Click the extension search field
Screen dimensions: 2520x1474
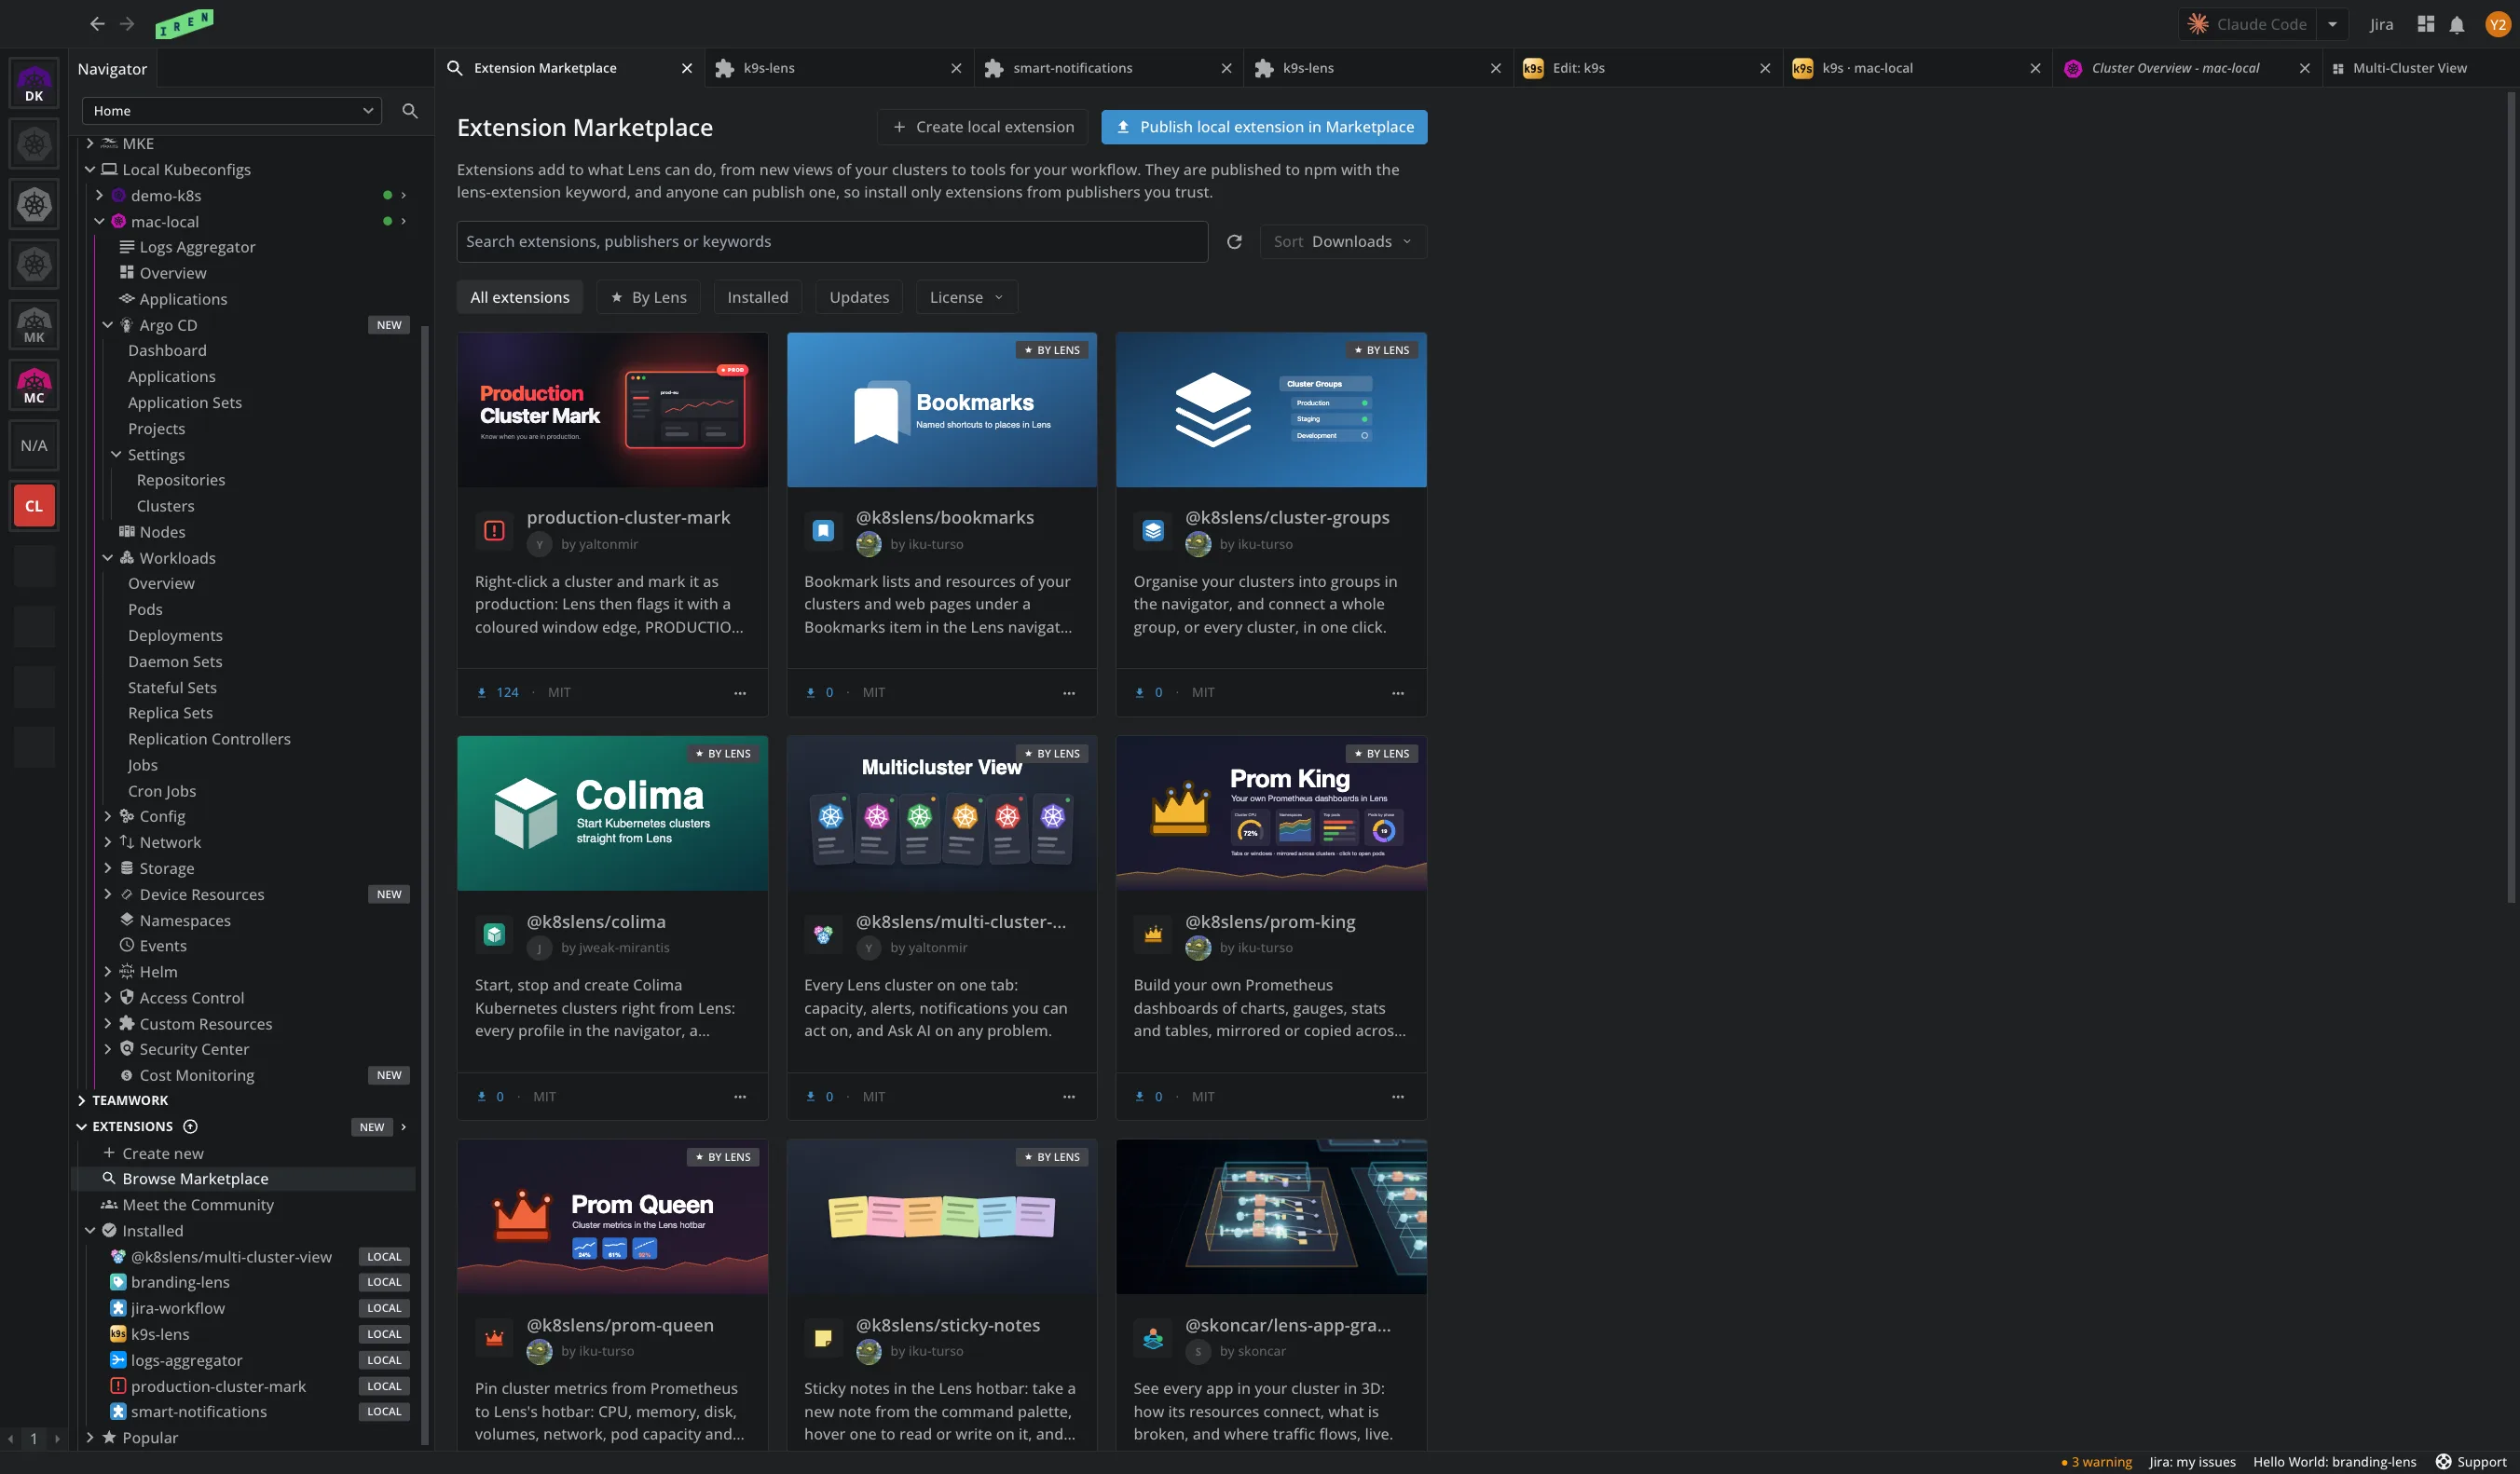click(832, 242)
